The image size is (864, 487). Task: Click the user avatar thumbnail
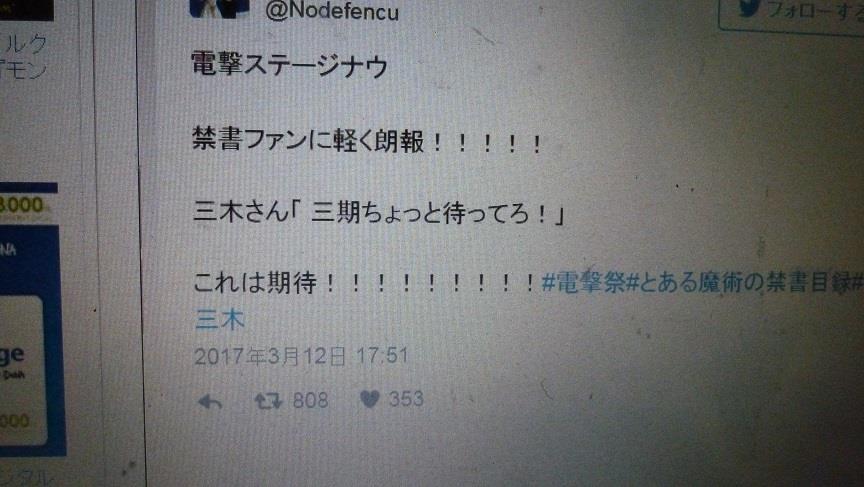pos(219,8)
